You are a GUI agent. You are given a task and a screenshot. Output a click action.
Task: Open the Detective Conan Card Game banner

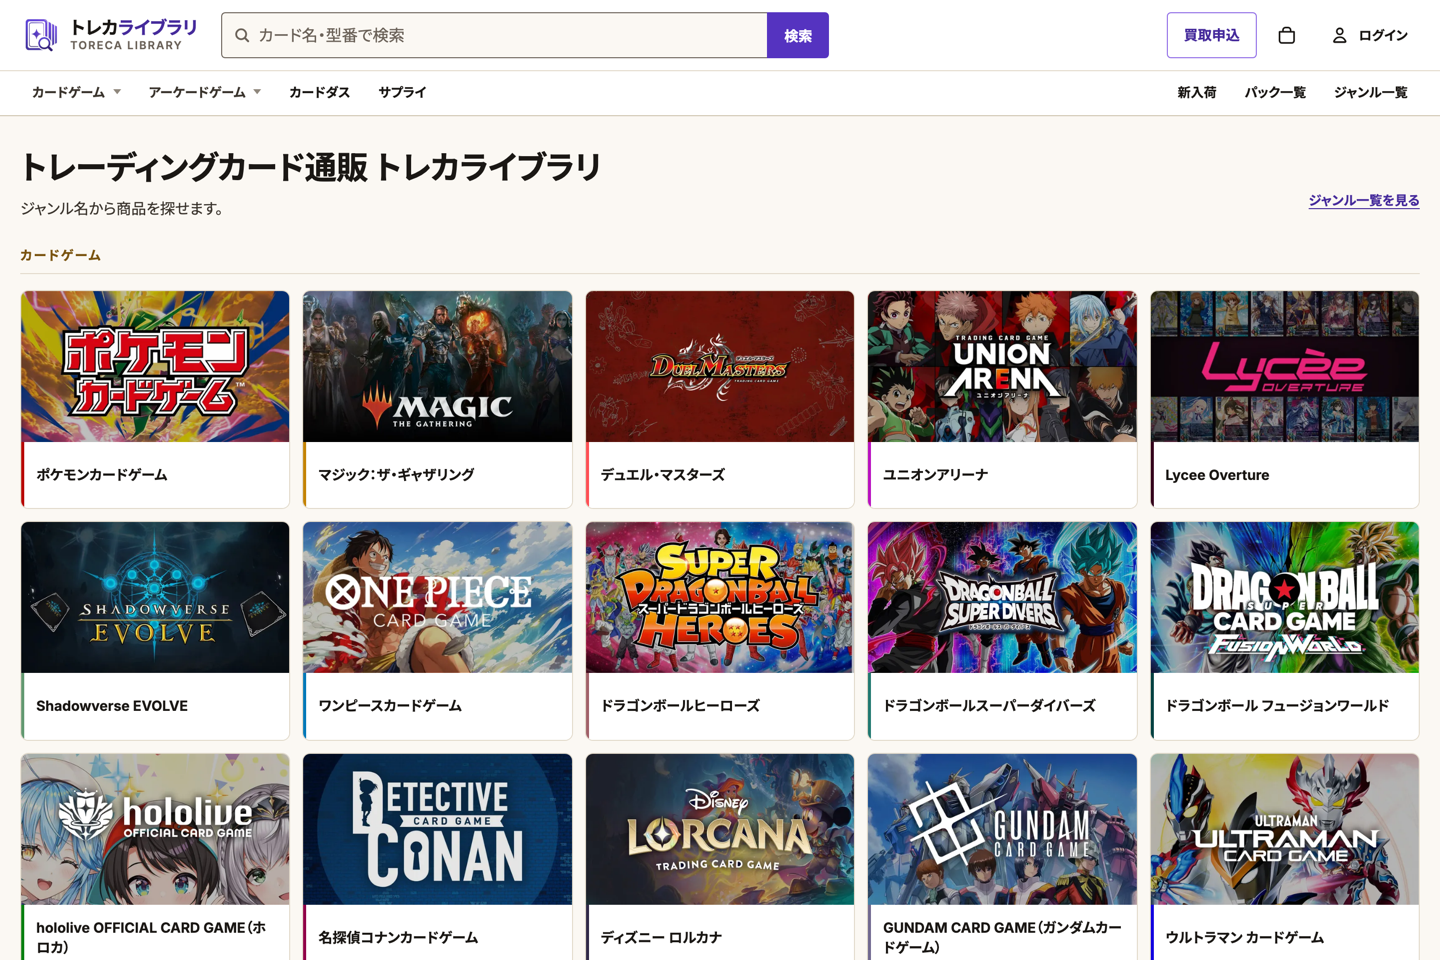(x=438, y=830)
